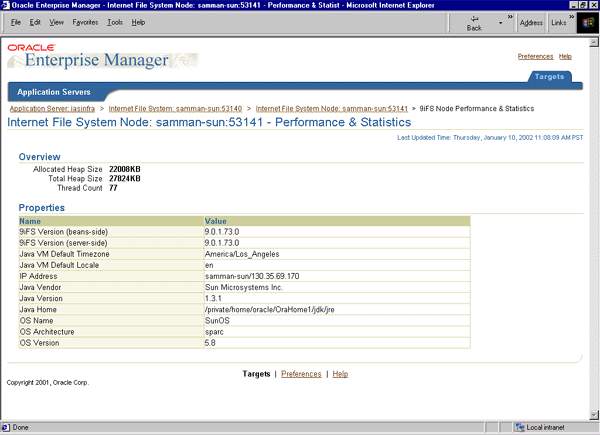Follow Internet File System: samman-sun:53140 breadcrumb
Viewport: 600px width, 435px height.
[x=175, y=109]
